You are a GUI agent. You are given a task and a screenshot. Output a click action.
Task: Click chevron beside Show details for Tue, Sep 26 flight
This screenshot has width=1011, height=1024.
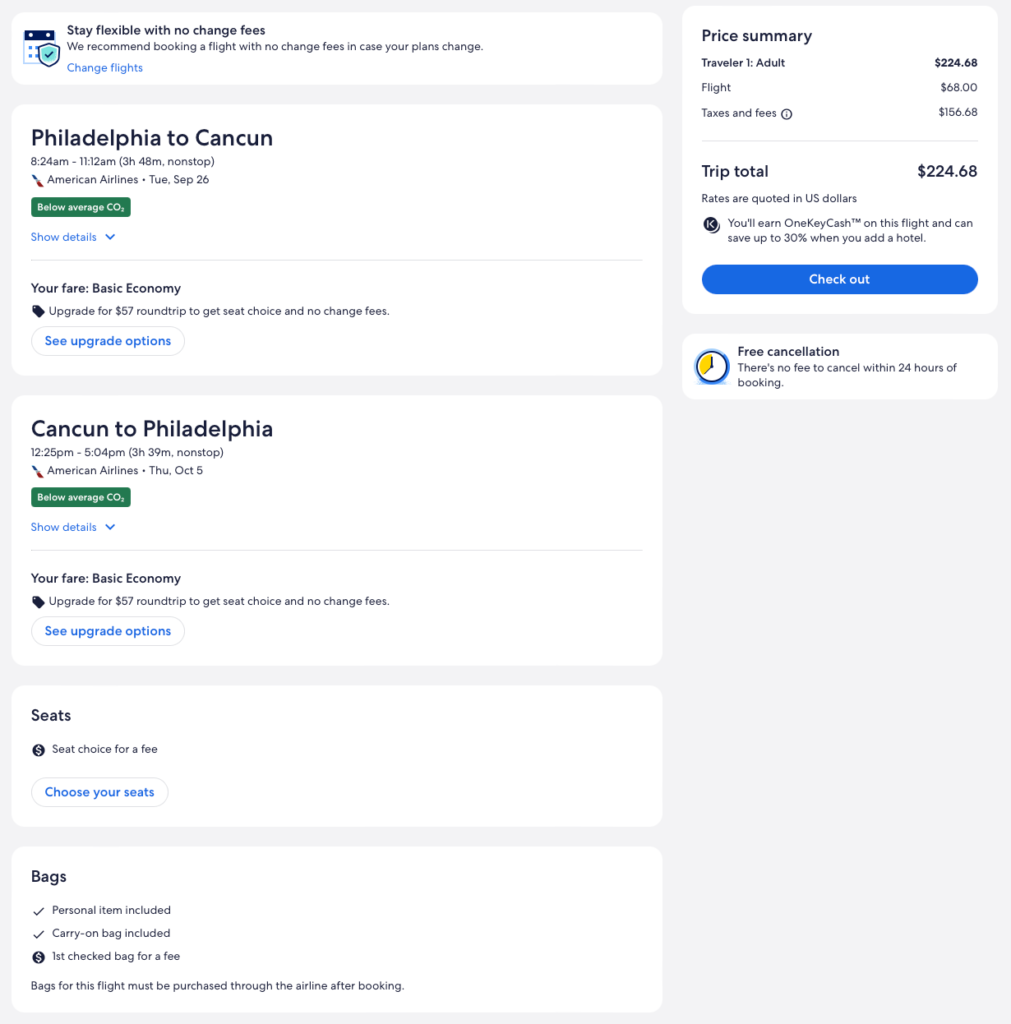110,237
